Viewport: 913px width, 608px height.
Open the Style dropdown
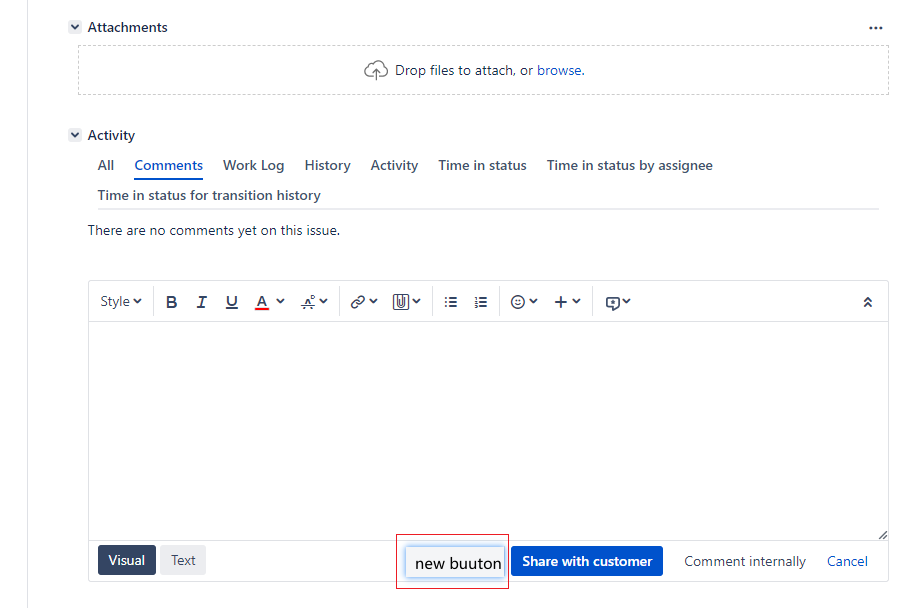(x=119, y=301)
